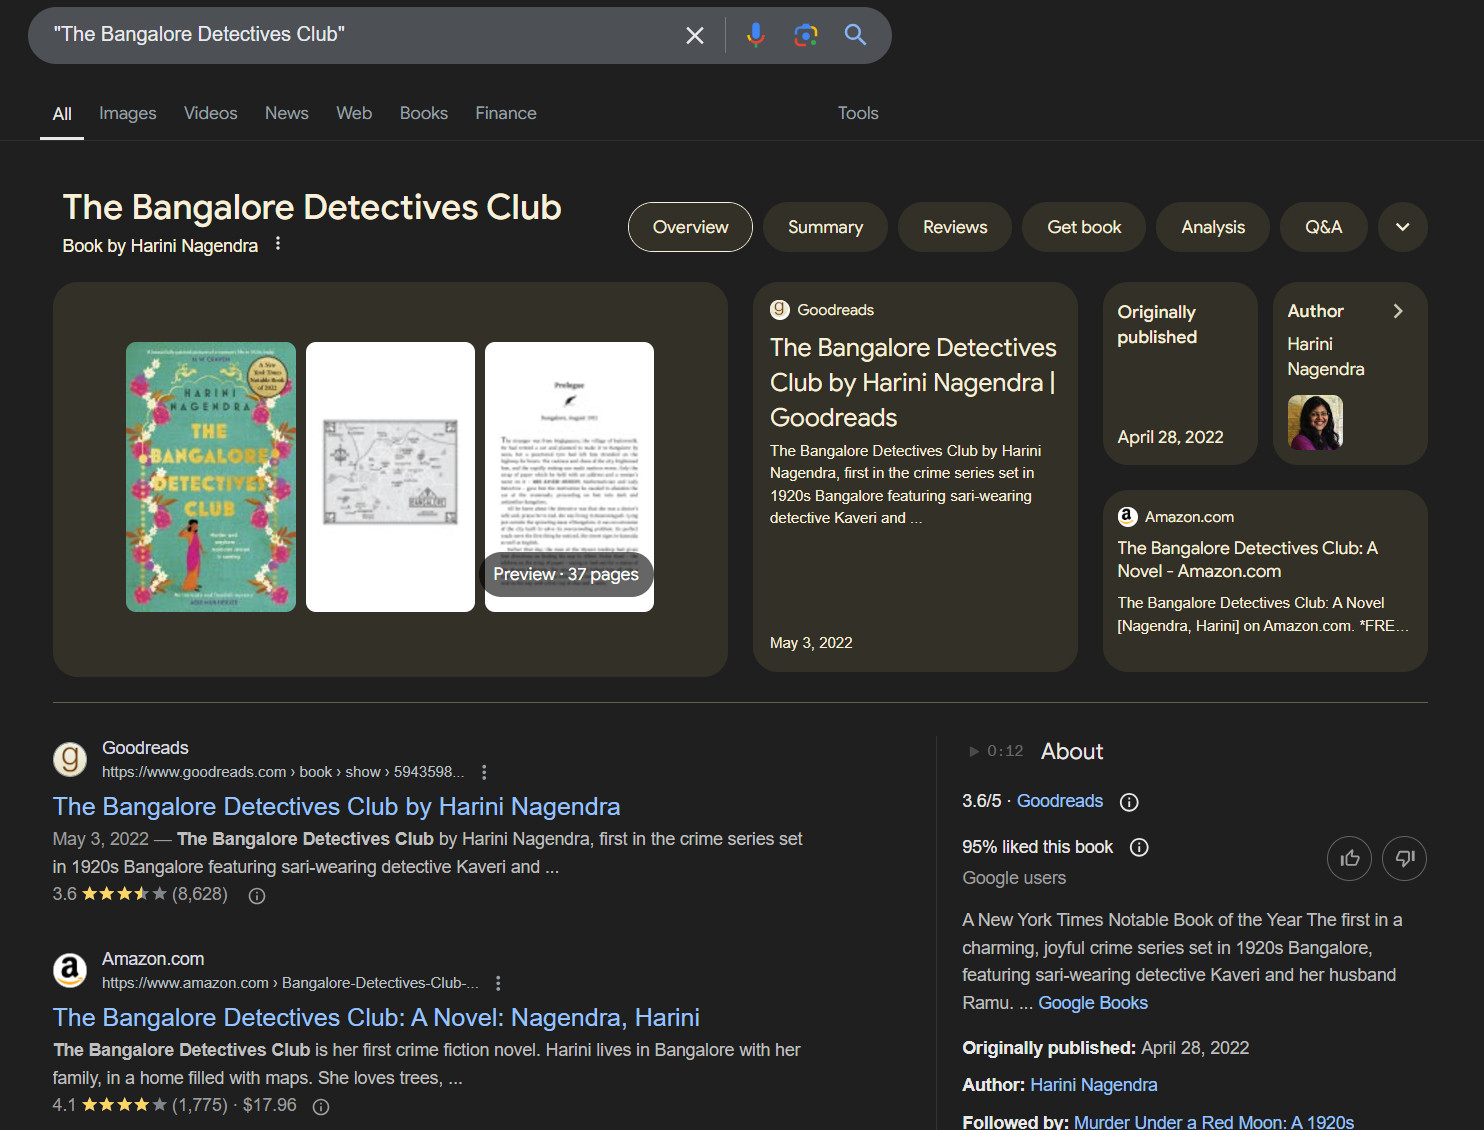Click the Goodreads logo in the knowledge card
The image size is (1484, 1130).
[x=780, y=310]
